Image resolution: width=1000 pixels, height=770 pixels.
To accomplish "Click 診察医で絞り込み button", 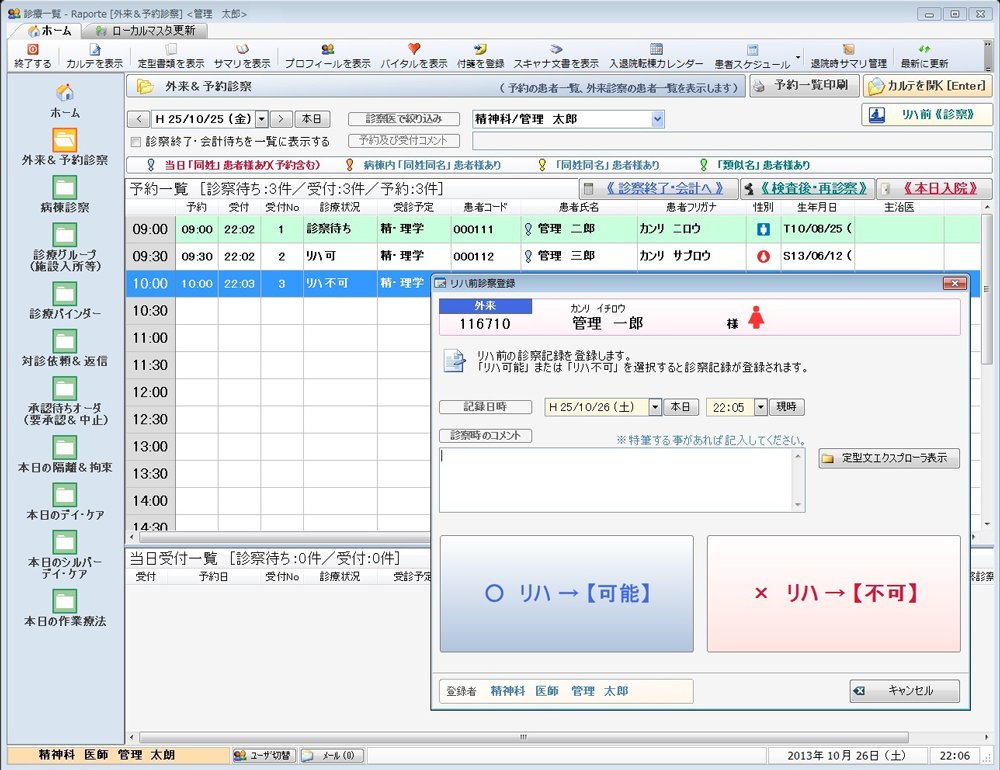I will [x=404, y=119].
